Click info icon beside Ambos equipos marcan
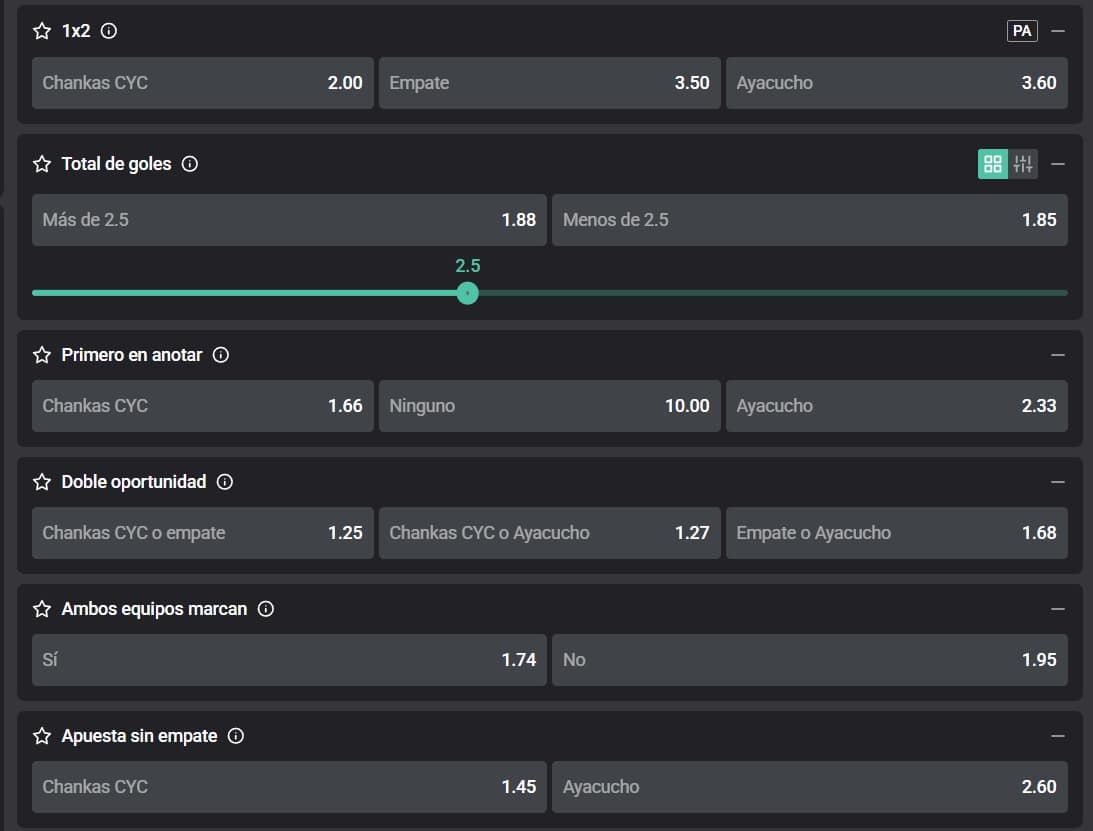Image resolution: width=1093 pixels, height=831 pixels. point(266,609)
